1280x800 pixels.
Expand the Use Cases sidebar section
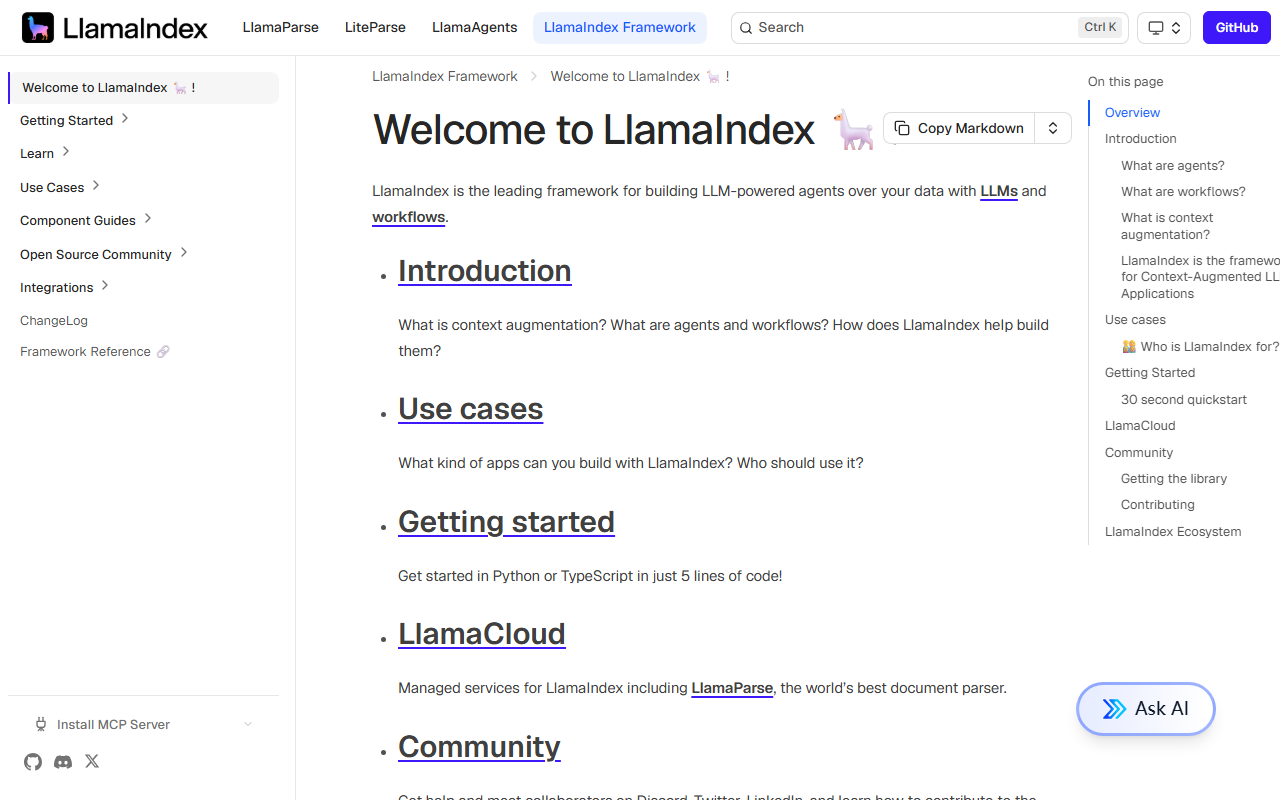point(96,186)
